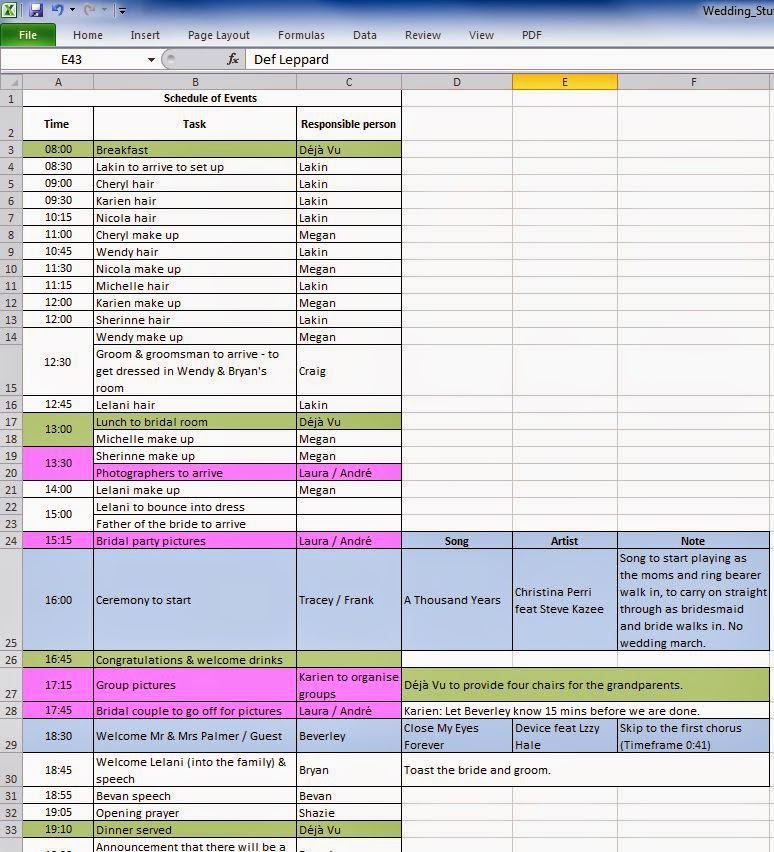Select column D header
The width and height of the screenshot is (774, 852).
[x=457, y=82]
